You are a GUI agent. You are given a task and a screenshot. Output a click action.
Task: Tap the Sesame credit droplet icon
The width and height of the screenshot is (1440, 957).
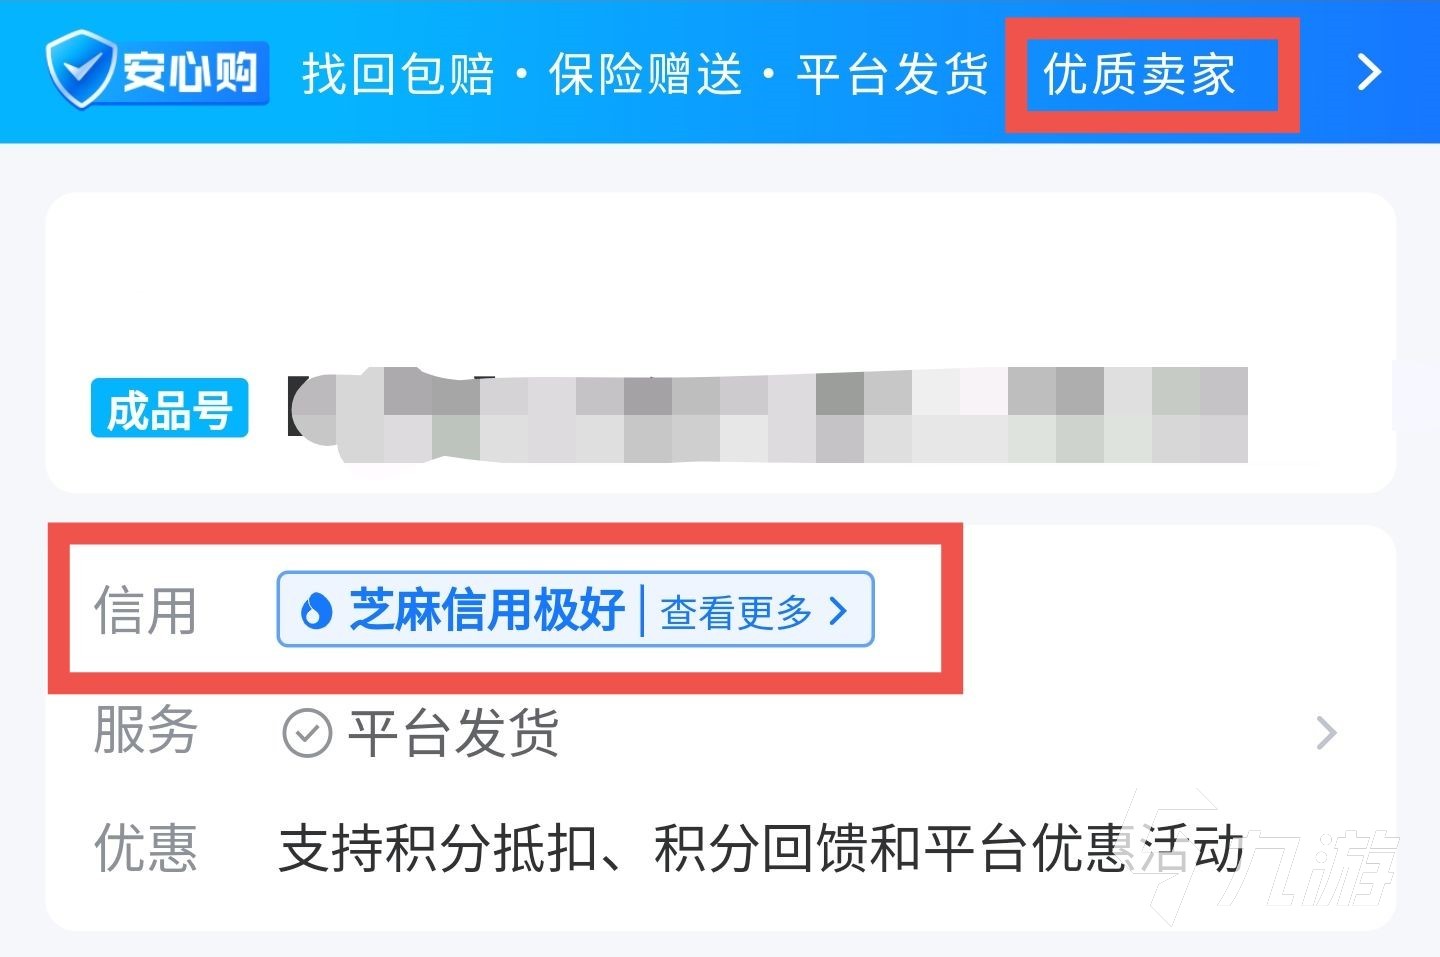[x=316, y=610]
